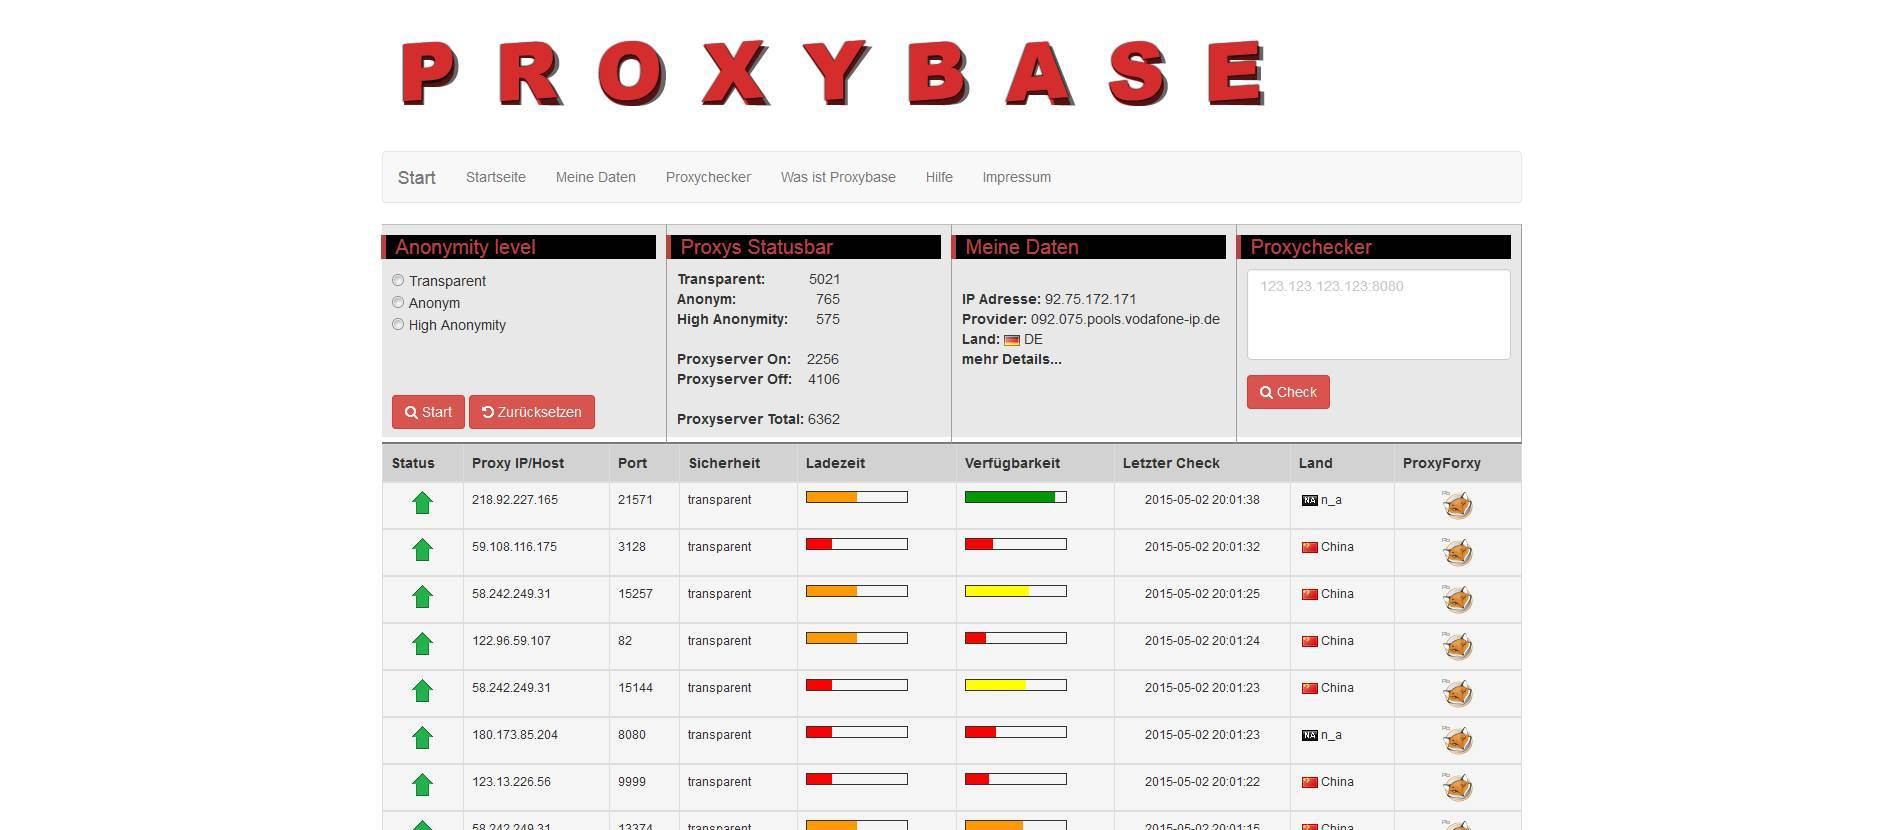Click ProxyForxy icon for 180.173.85.204
Image resolution: width=1903 pixels, height=830 pixels.
click(x=1457, y=740)
